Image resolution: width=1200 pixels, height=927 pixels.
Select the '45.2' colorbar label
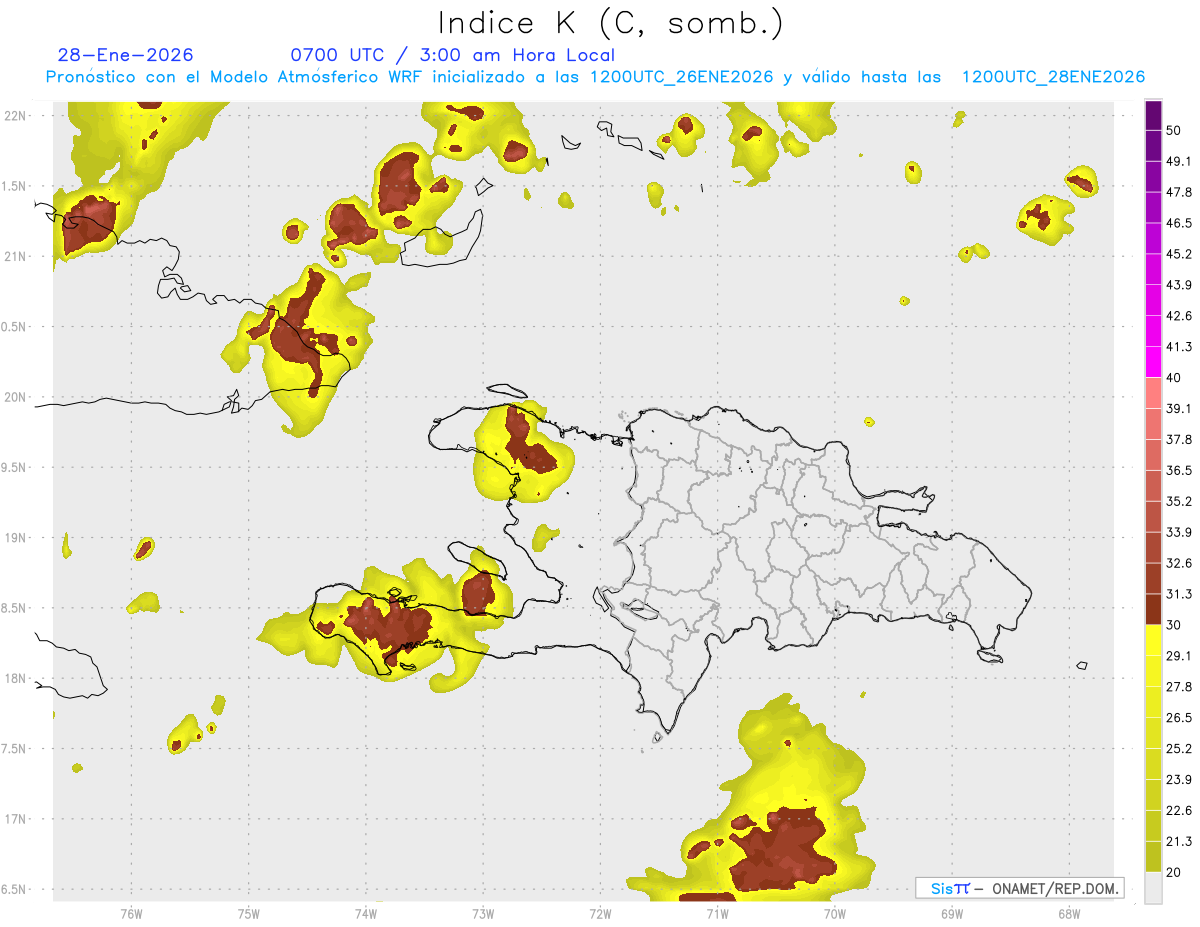click(1179, 254)
